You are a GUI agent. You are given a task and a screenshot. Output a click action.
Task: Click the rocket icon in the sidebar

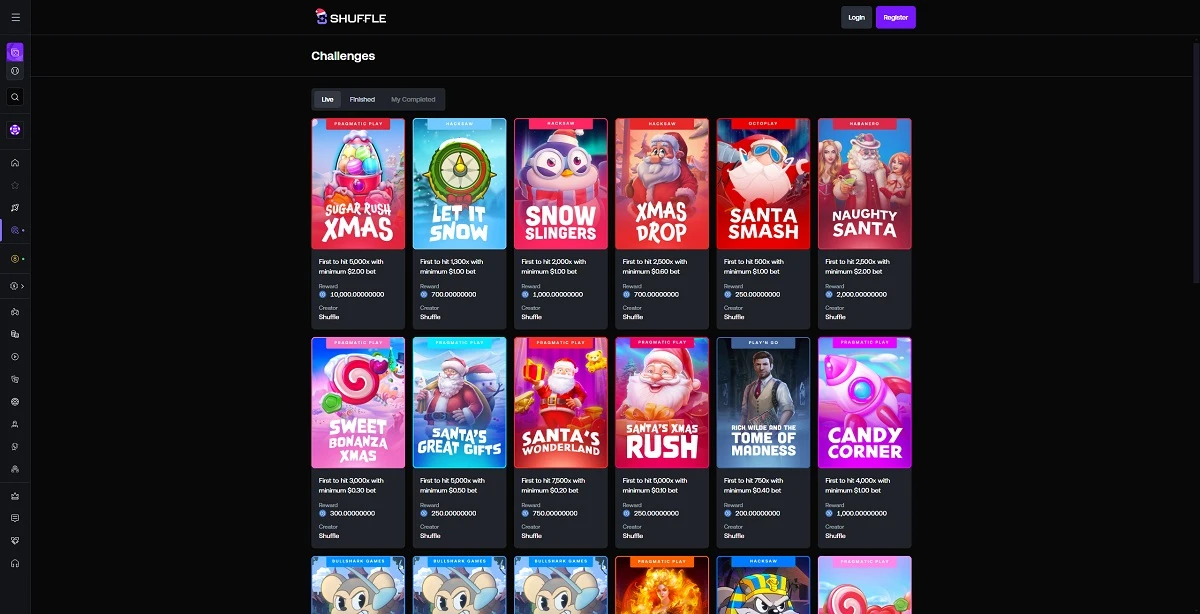coord(15,208)
